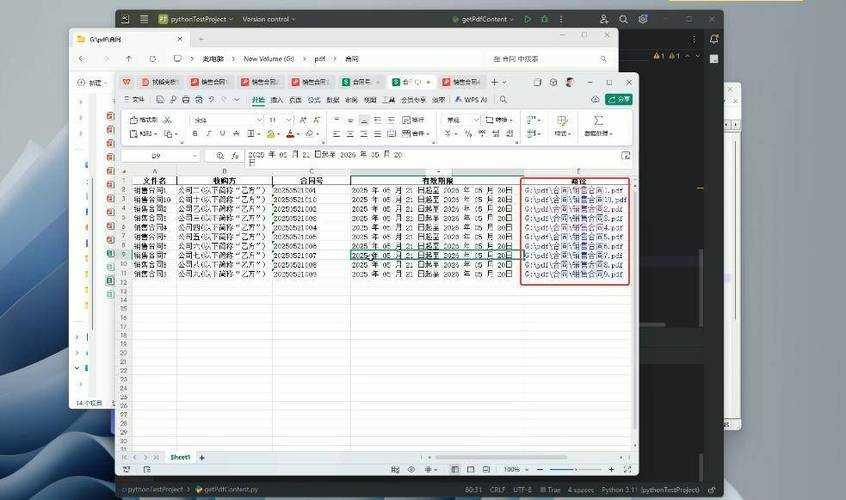
Task: Click the Name Box showing D9
Action: click(x=161, y=156)
